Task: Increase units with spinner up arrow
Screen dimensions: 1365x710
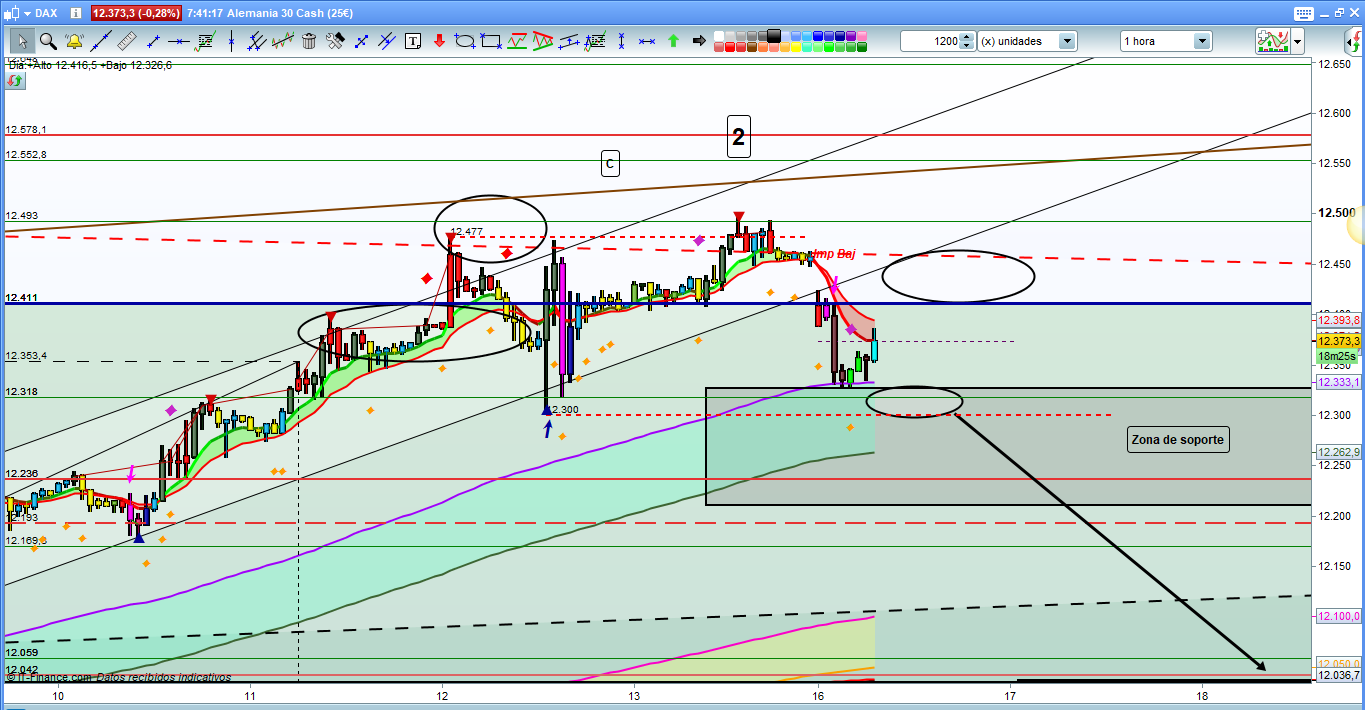Action: point(967,37)
